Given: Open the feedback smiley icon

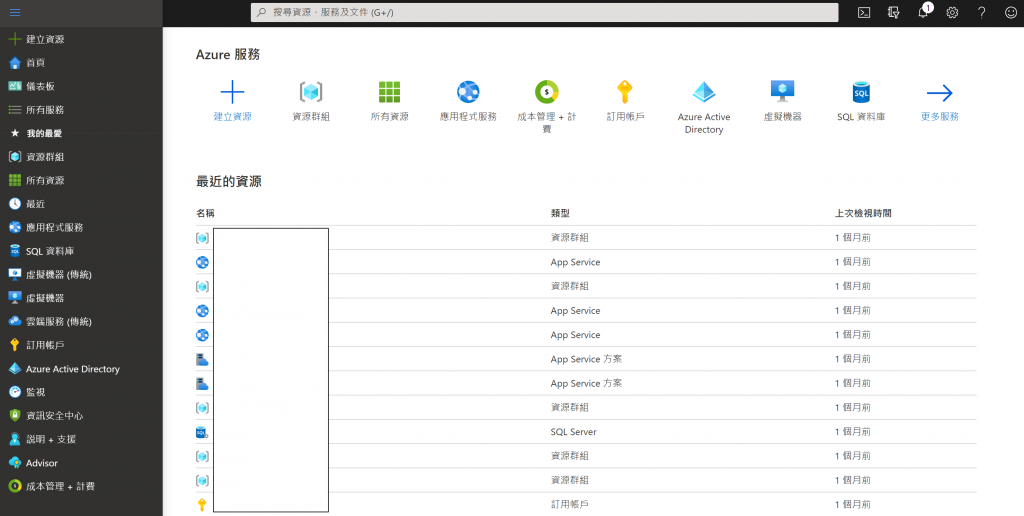Looking at the screenshot, I should click(1010, 12).
